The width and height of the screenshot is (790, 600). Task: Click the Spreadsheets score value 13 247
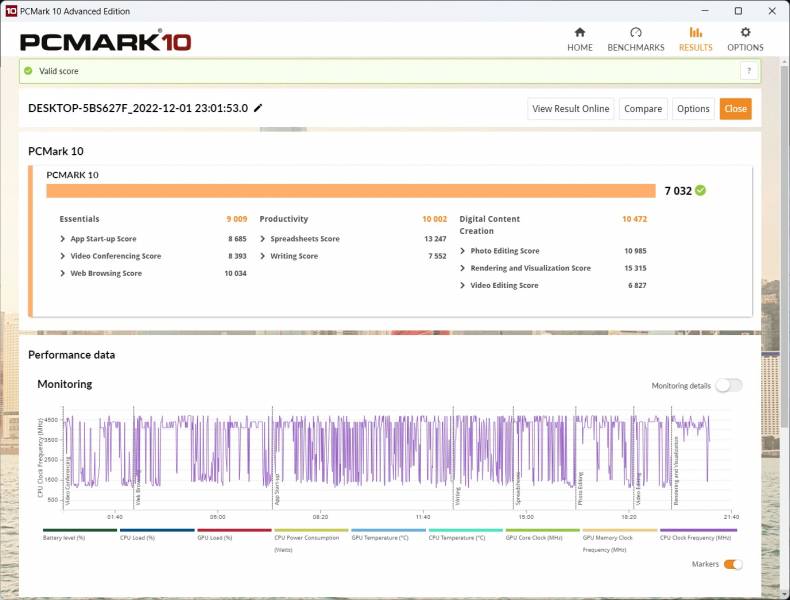tap(435, 239)
